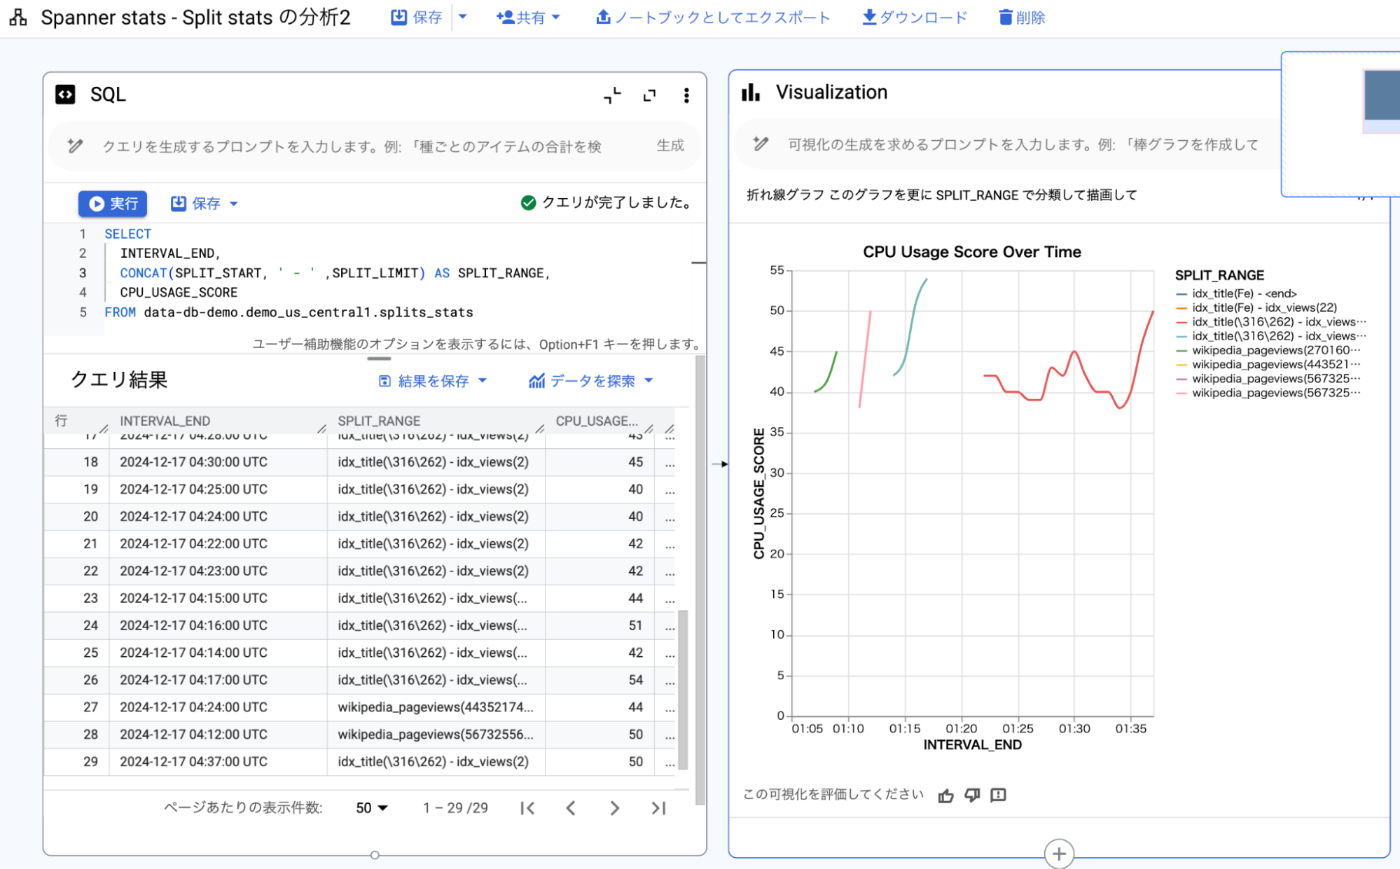Click the SPLIT_RANGE legend title

(1219, 275)
